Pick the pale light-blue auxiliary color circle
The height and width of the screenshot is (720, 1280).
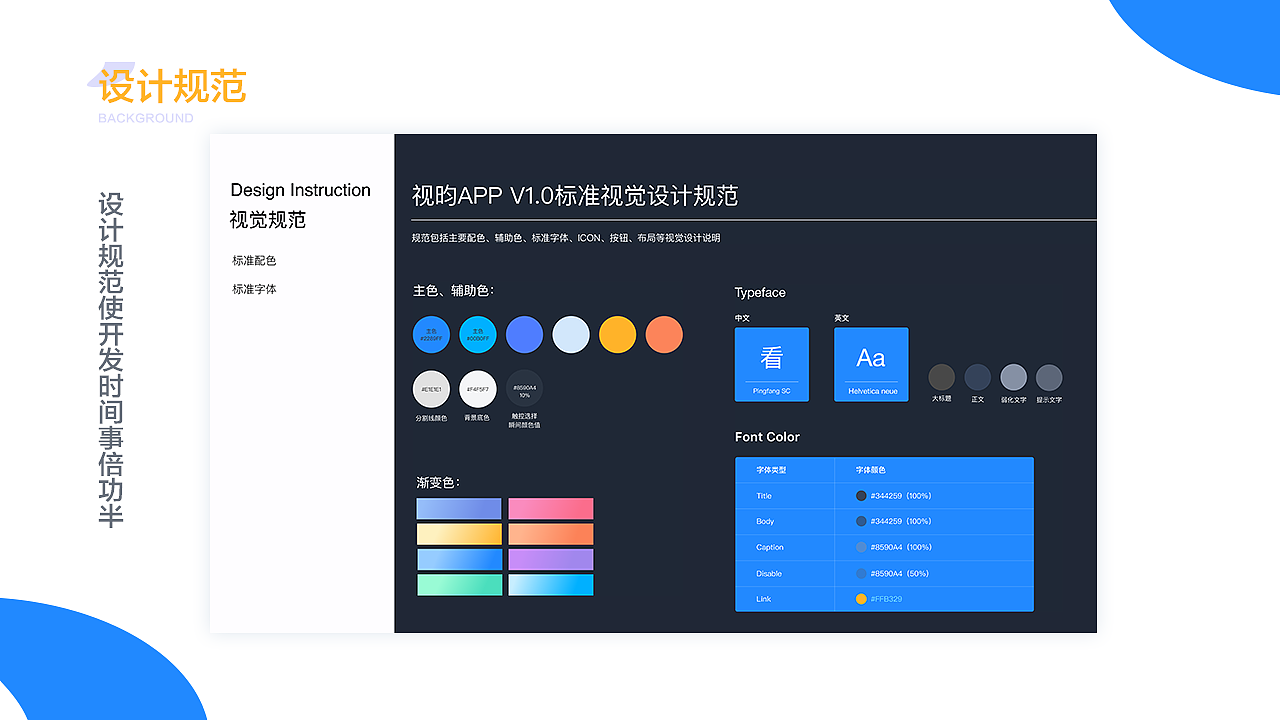571,334
